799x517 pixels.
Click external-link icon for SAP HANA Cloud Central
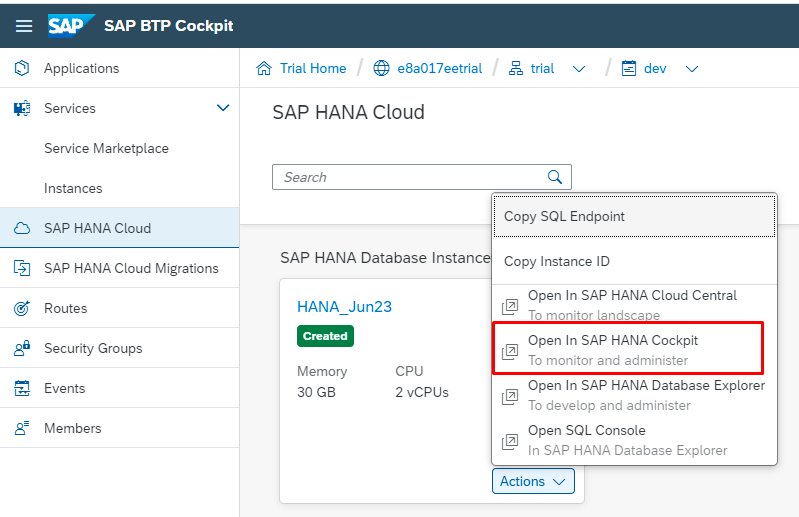point(510,306)
